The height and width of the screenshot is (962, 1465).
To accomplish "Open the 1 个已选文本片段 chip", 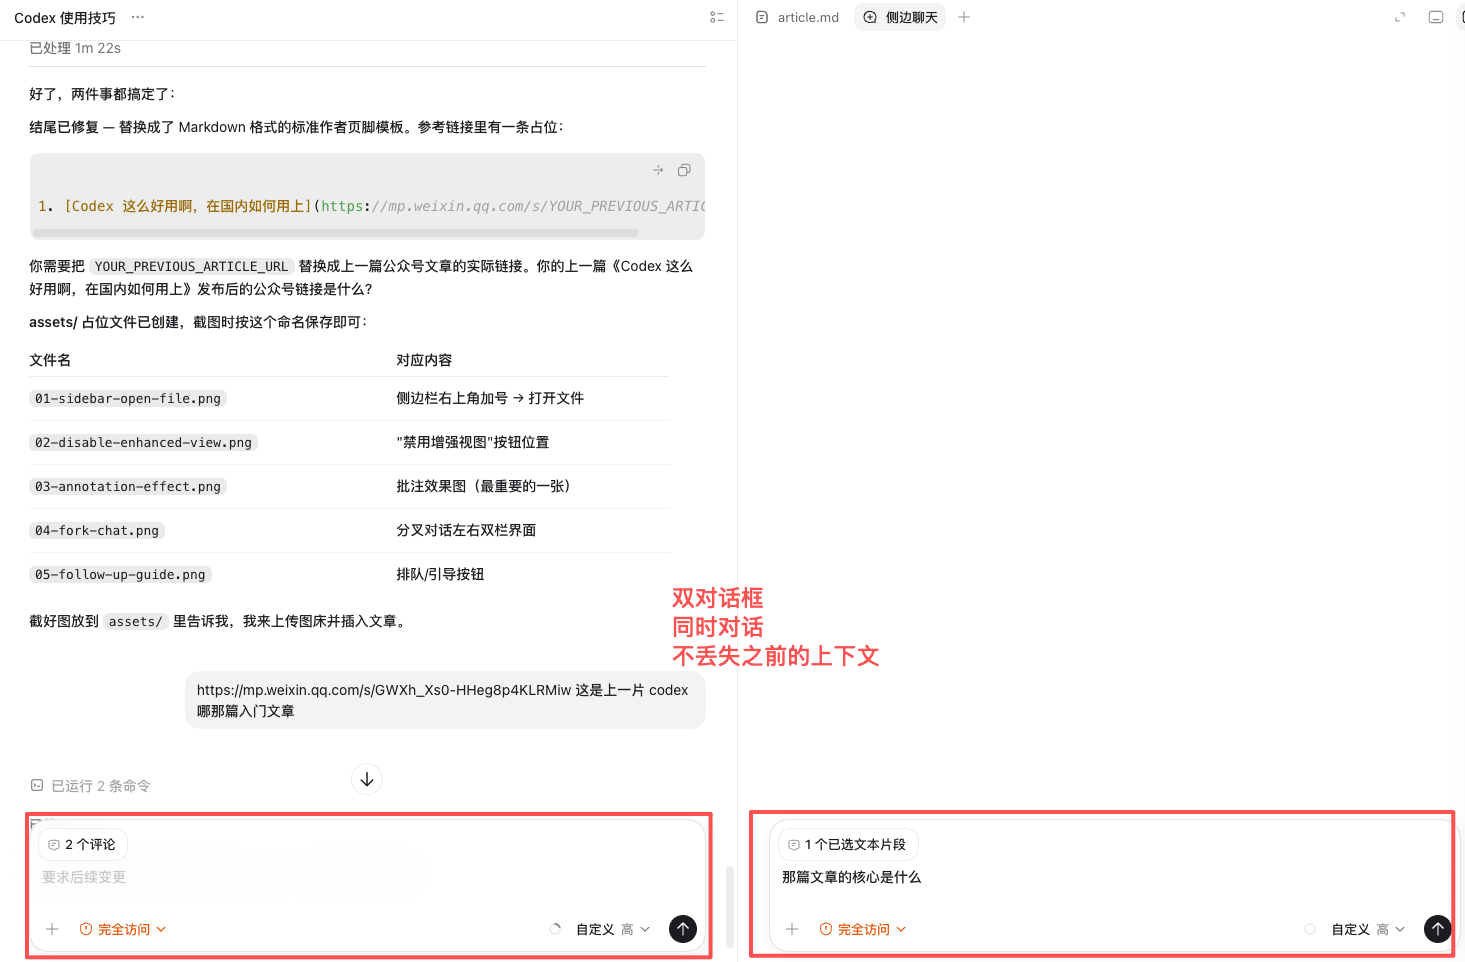I will [848, 845].
